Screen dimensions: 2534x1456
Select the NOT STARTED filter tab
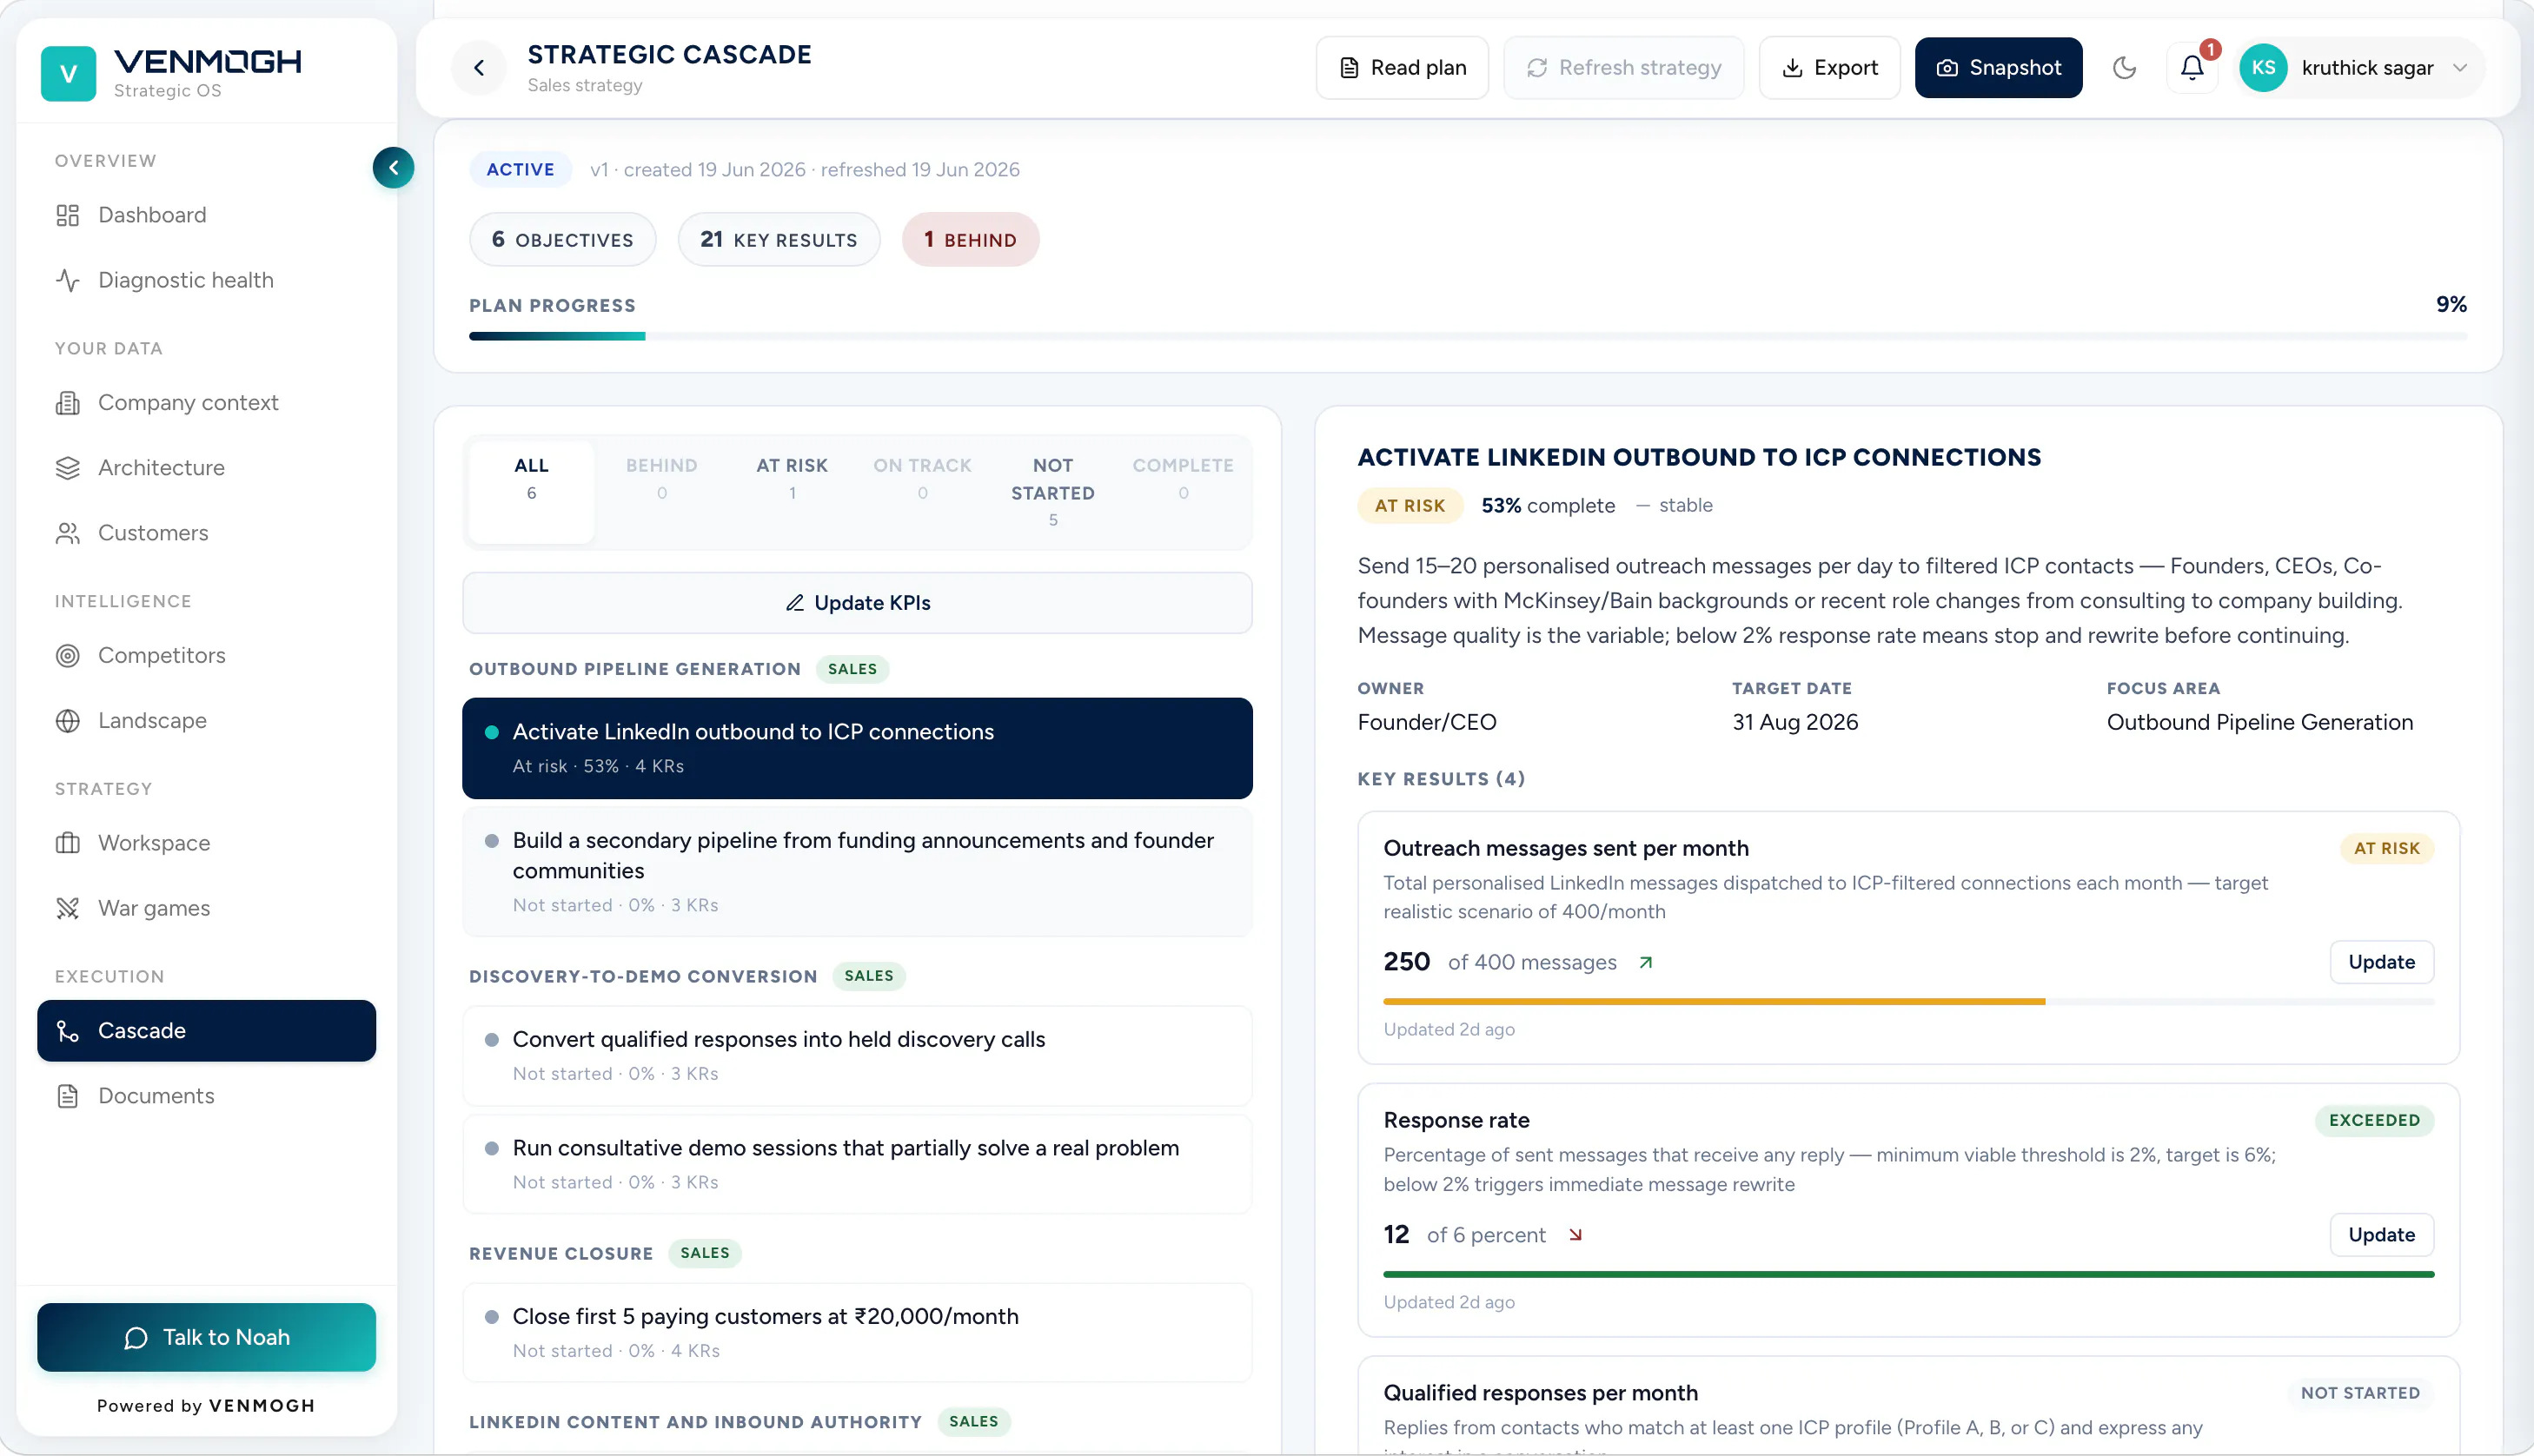pos(1053,492)
